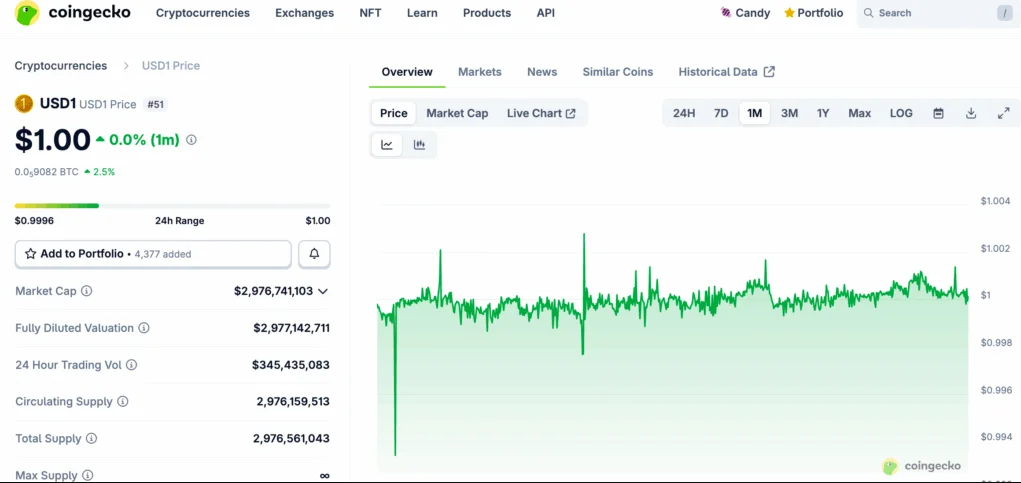Click the Market Cap info icon

87,291
